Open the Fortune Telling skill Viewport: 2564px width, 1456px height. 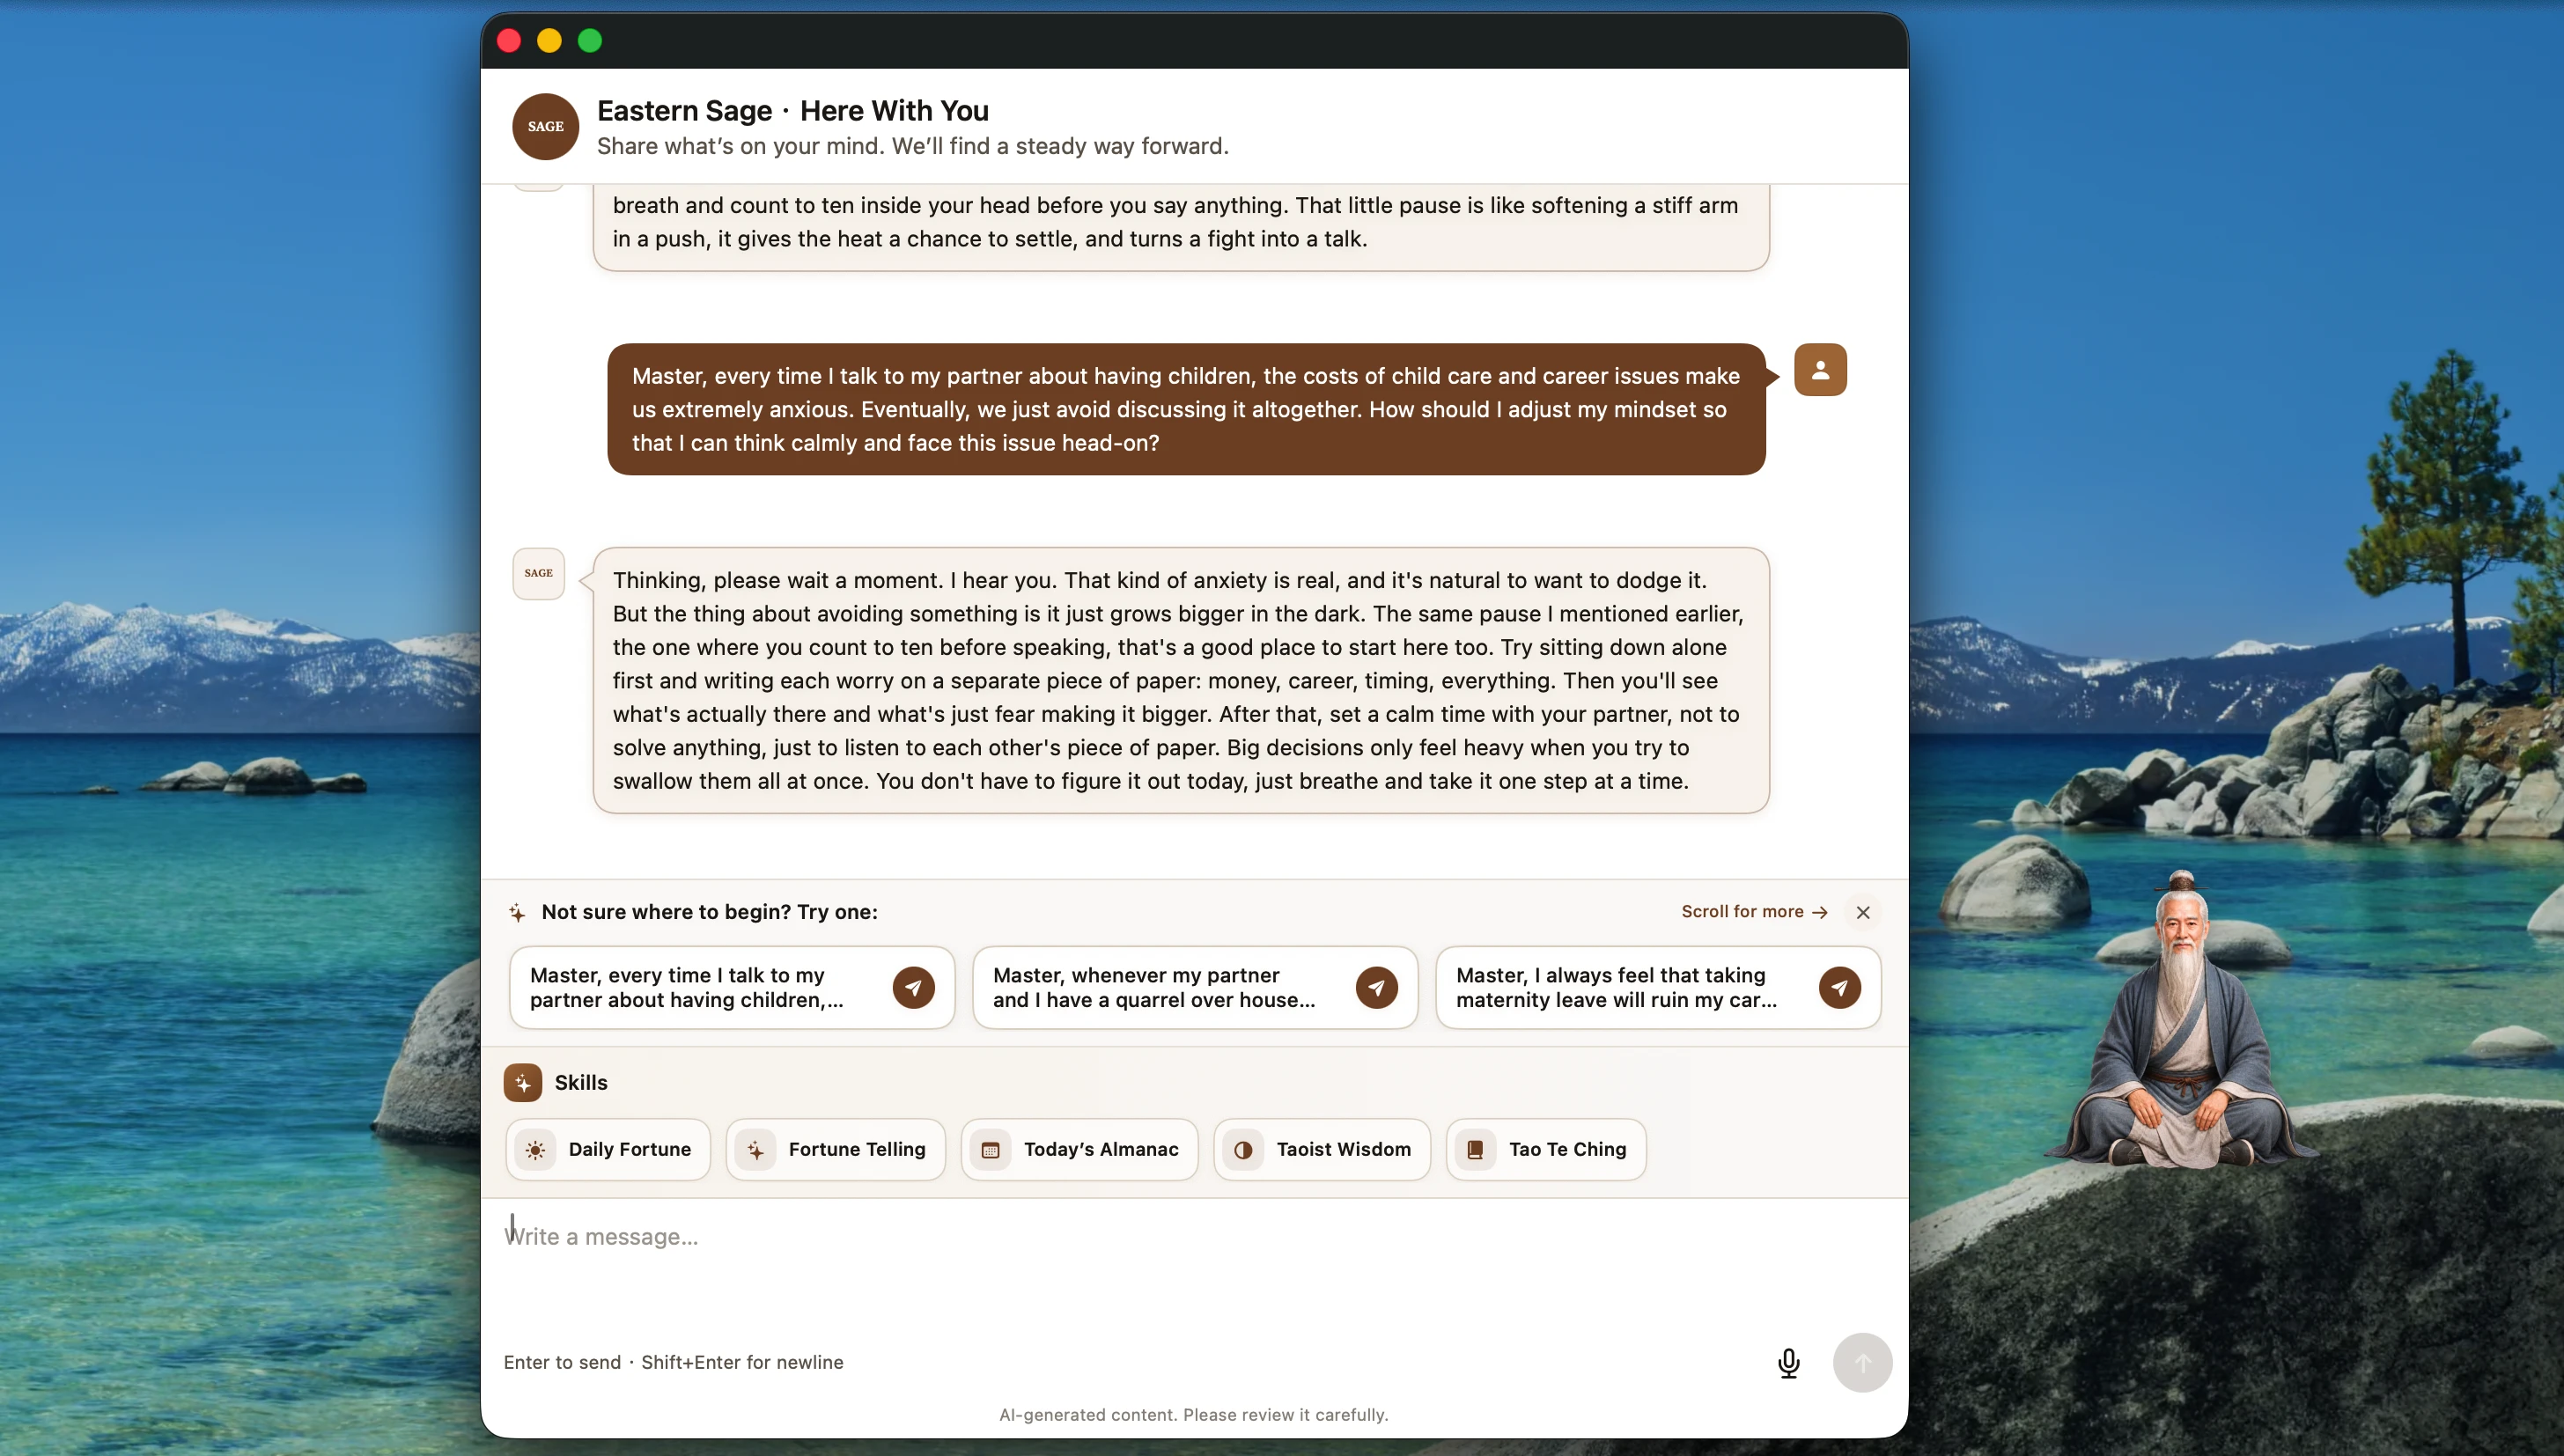tap(835, 1149)
